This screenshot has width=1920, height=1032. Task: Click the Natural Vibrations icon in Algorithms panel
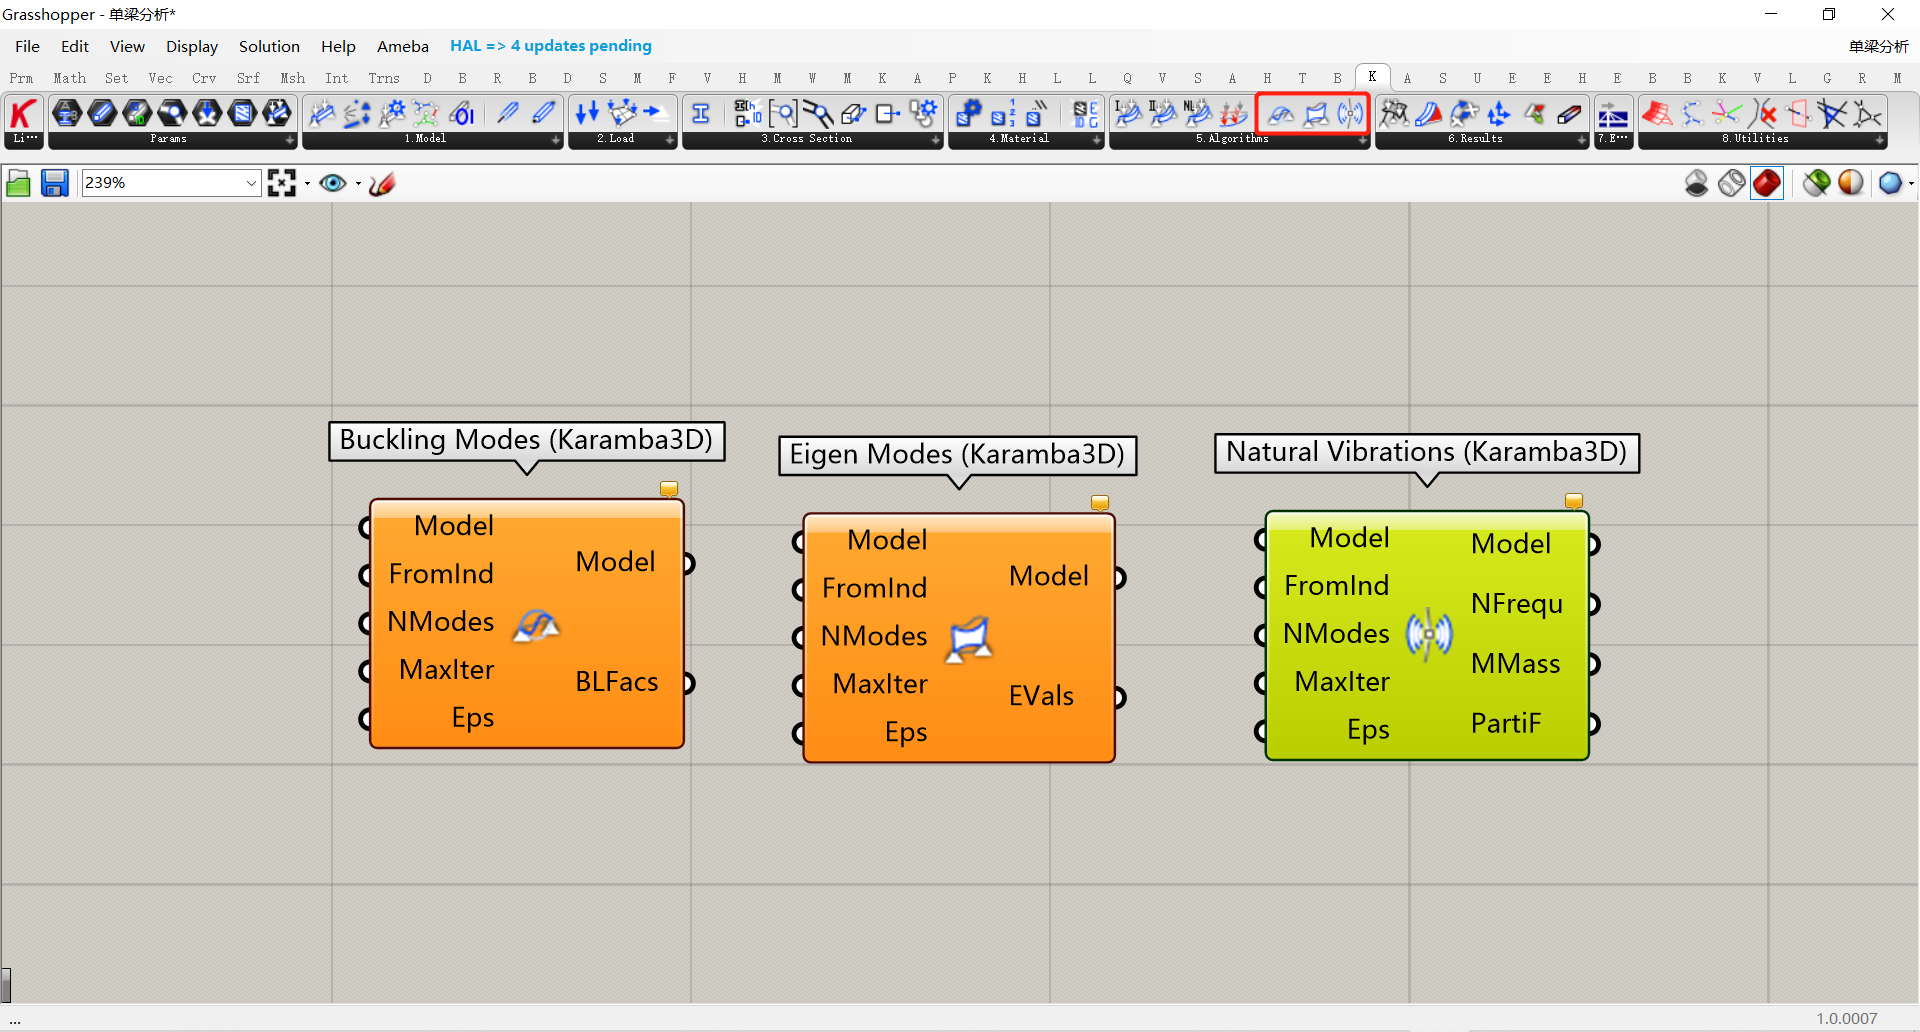(1350, 115)
